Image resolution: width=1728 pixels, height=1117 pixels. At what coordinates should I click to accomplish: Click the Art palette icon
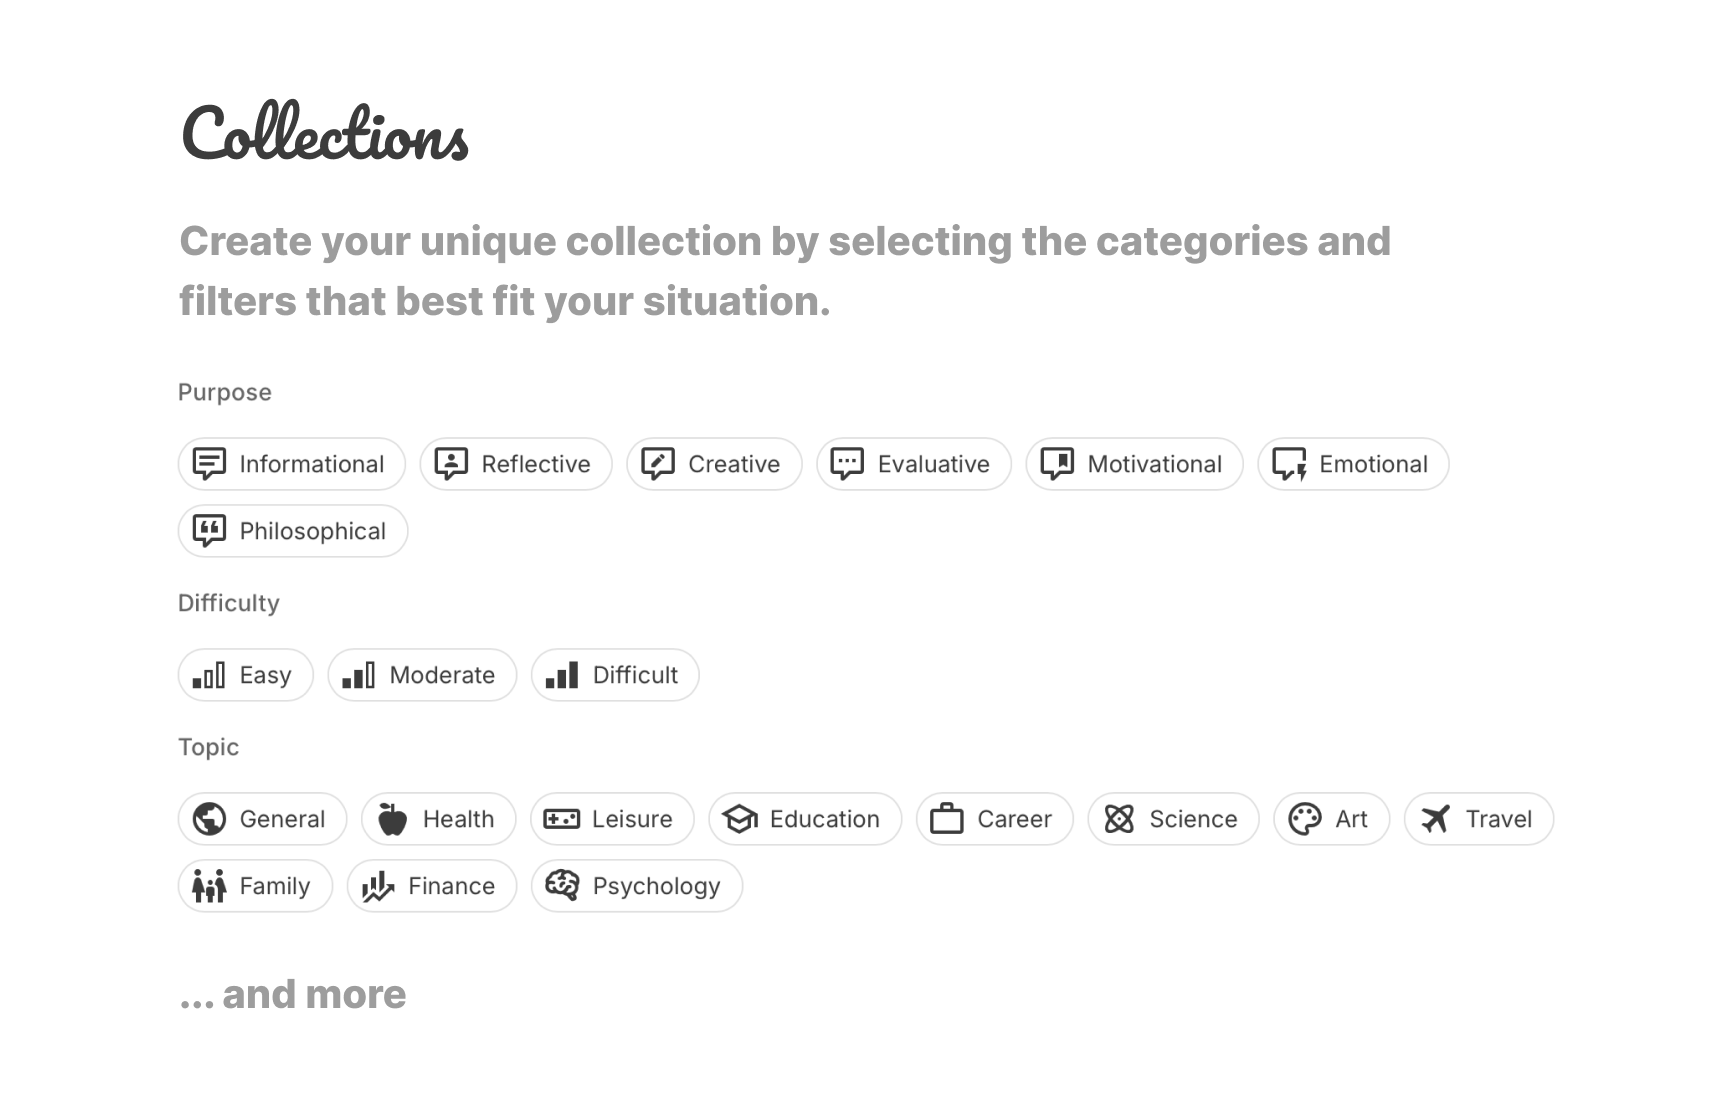click(1305, 819)
